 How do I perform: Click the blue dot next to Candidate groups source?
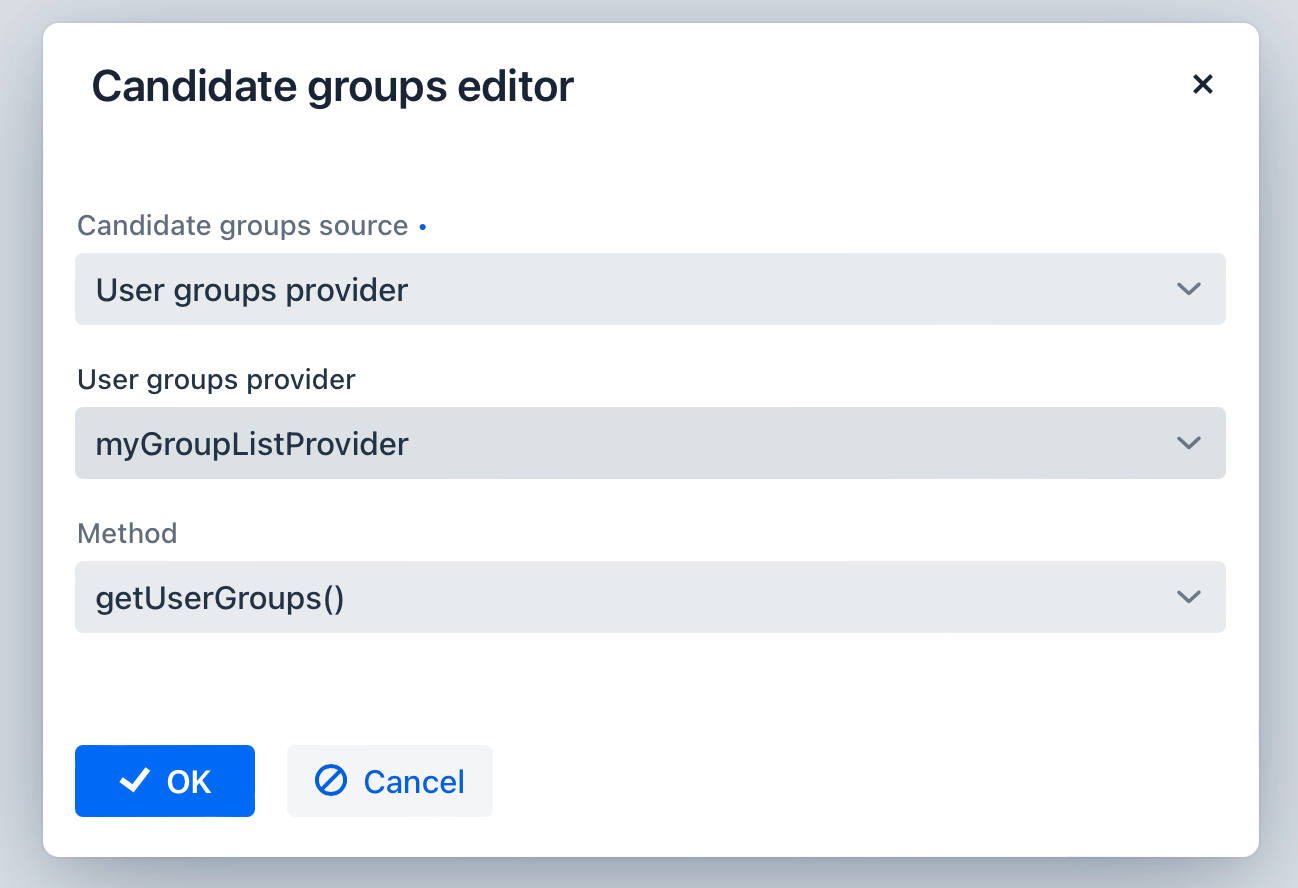[x=422, y=226]
